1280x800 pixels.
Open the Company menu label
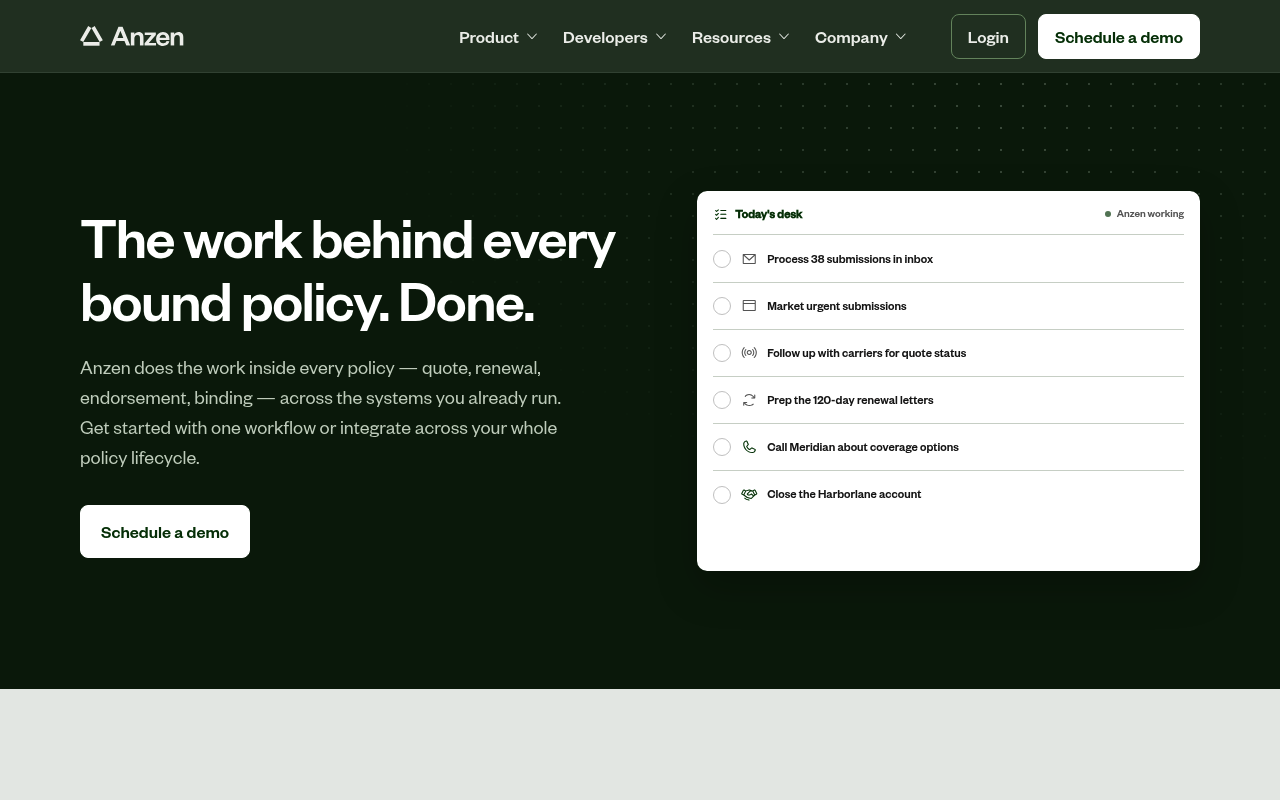[851, 37]
